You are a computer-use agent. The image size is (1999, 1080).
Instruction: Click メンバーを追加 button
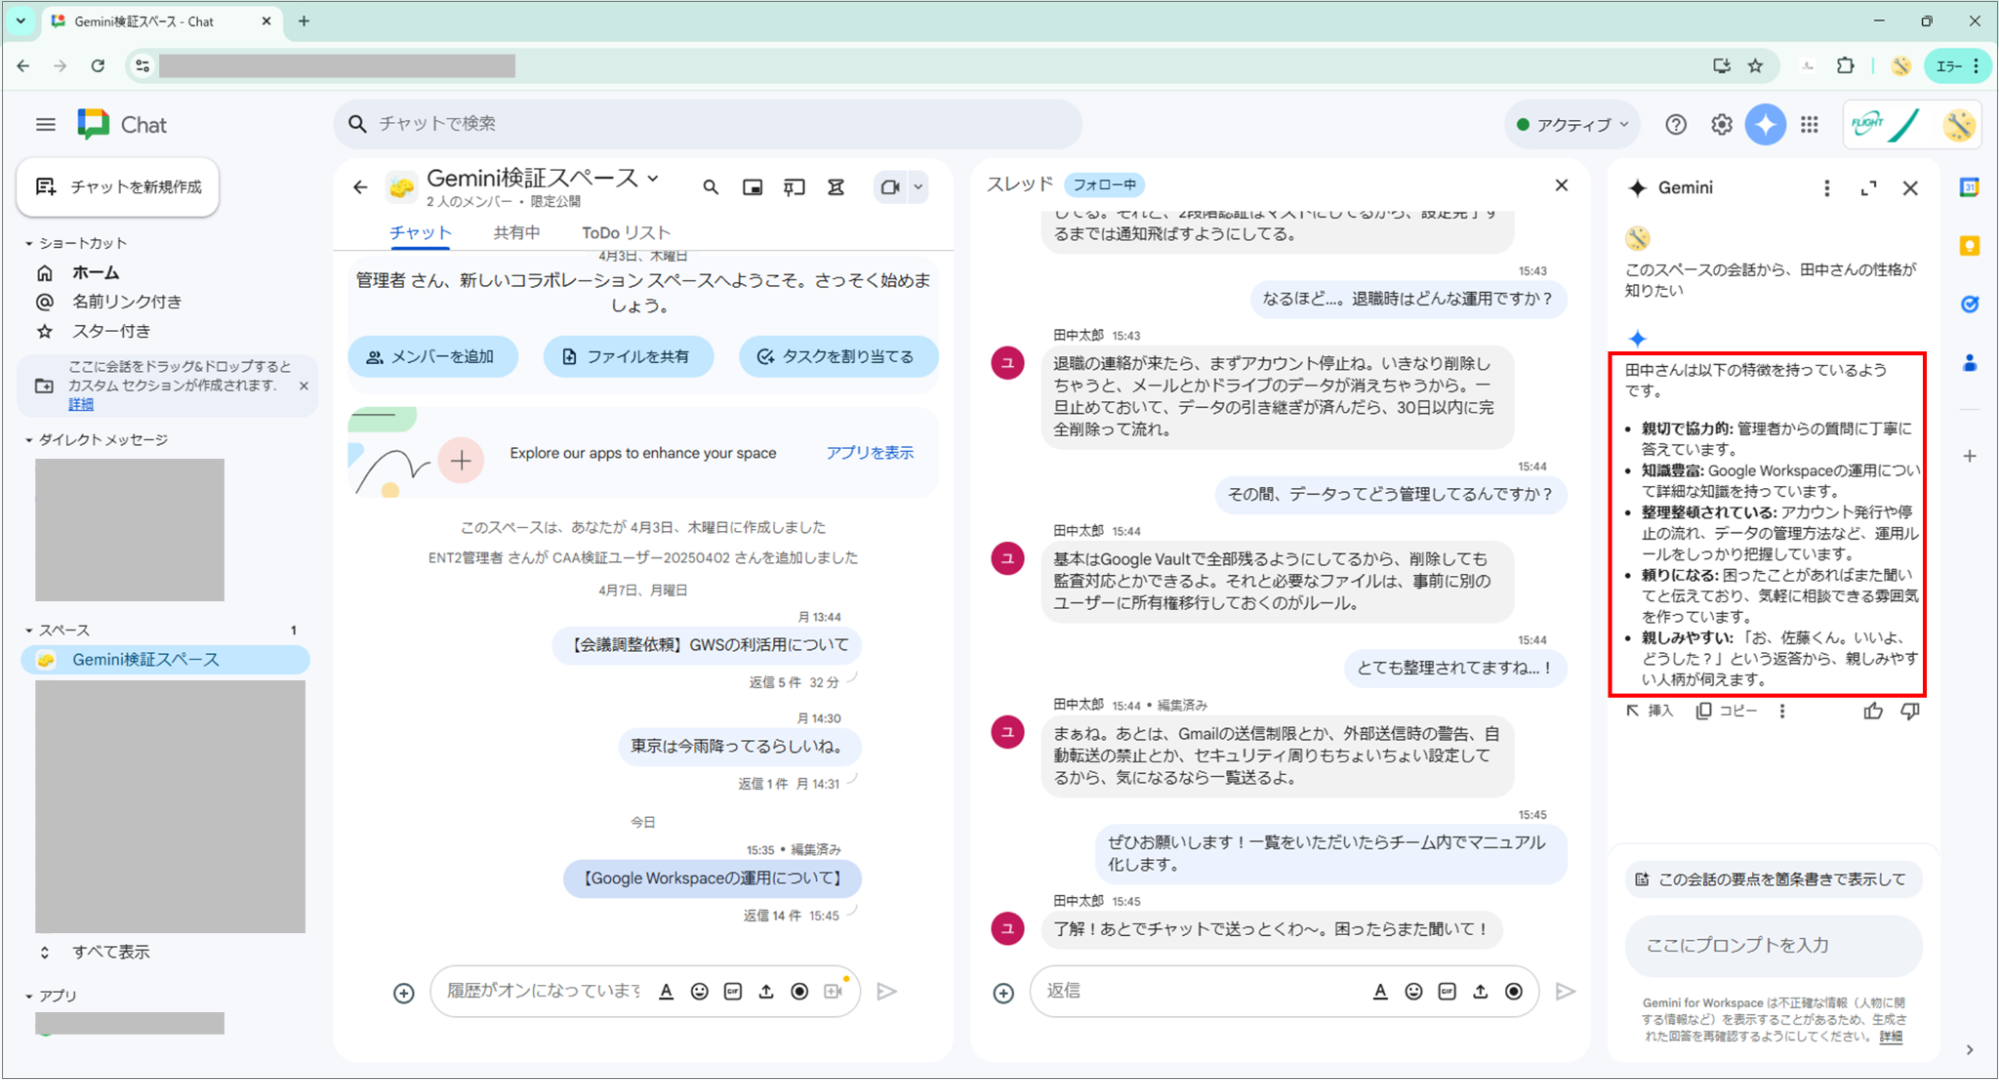point(432,357)
